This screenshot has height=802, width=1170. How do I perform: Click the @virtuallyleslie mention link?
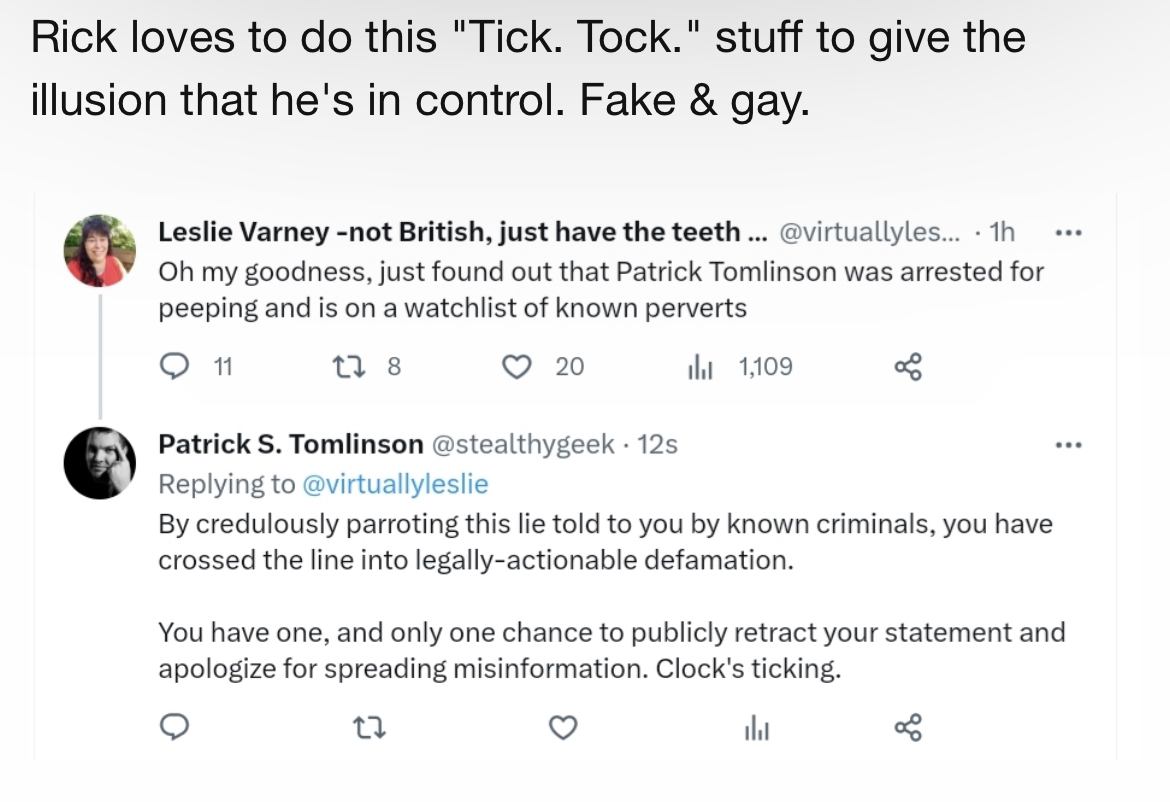(395, 484)
